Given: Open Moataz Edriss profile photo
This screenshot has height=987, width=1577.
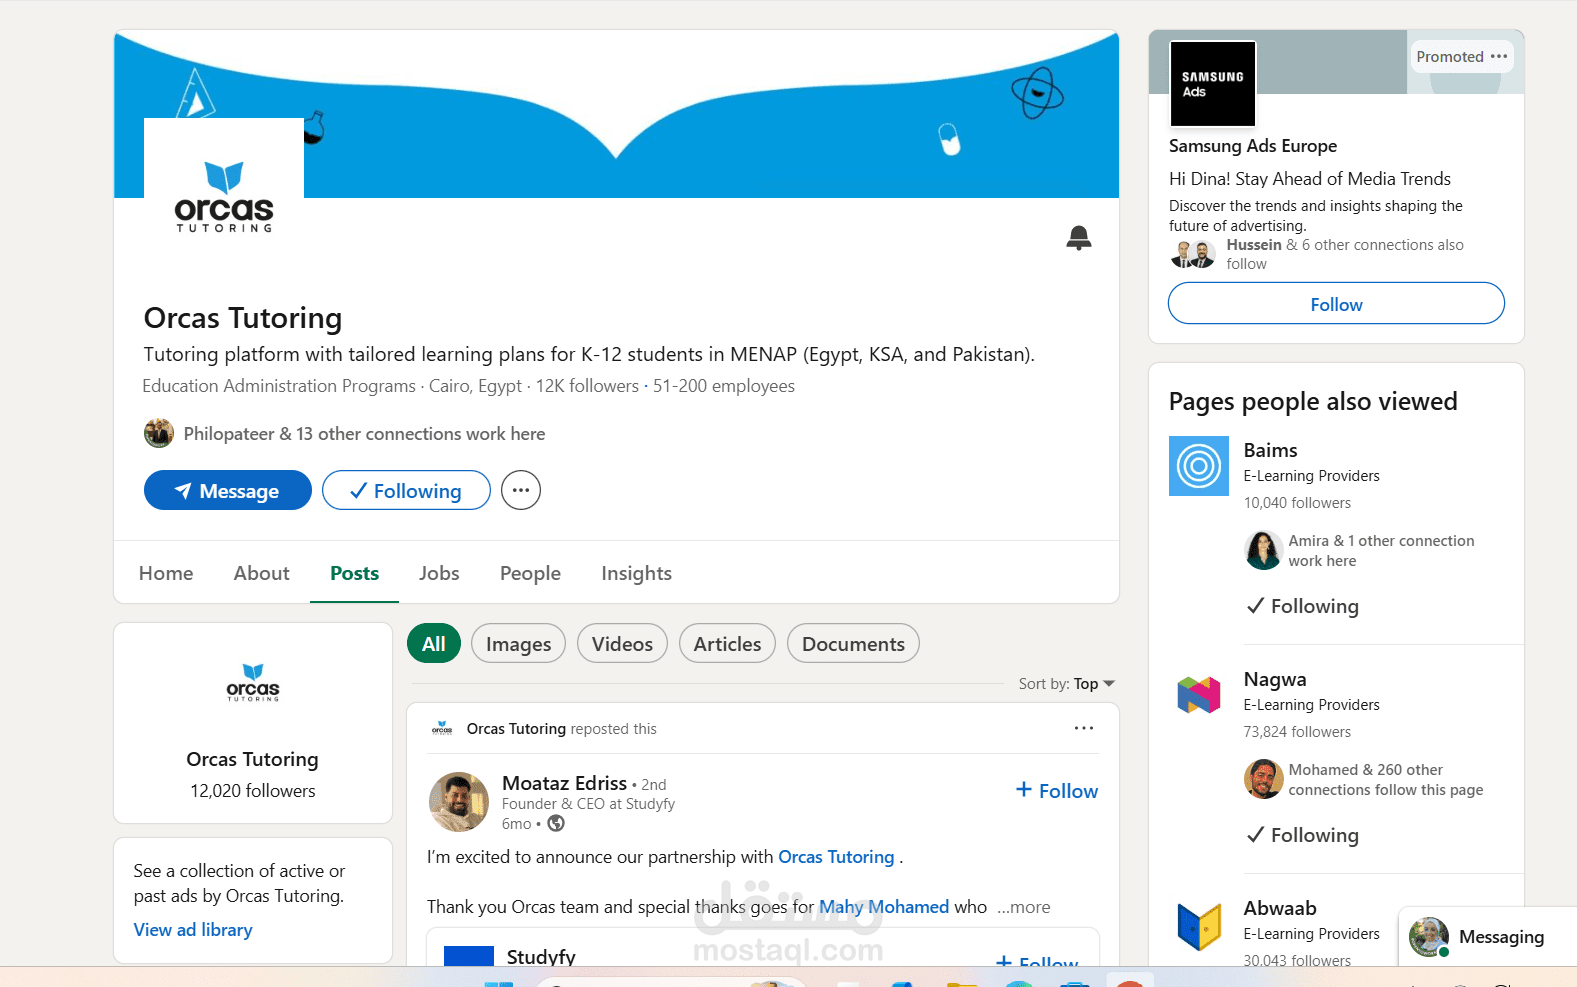Looking at the screenshot, I should (x=459, y=802).
